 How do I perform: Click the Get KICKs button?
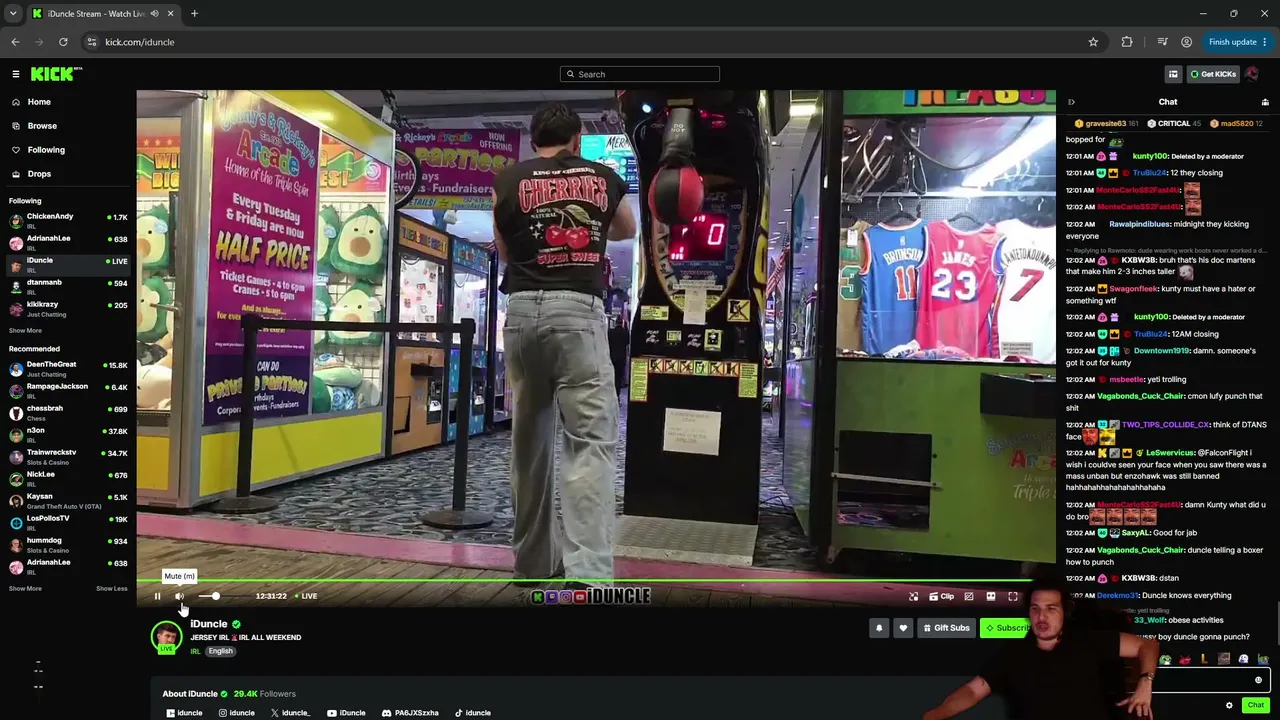tap(1213, 74)
